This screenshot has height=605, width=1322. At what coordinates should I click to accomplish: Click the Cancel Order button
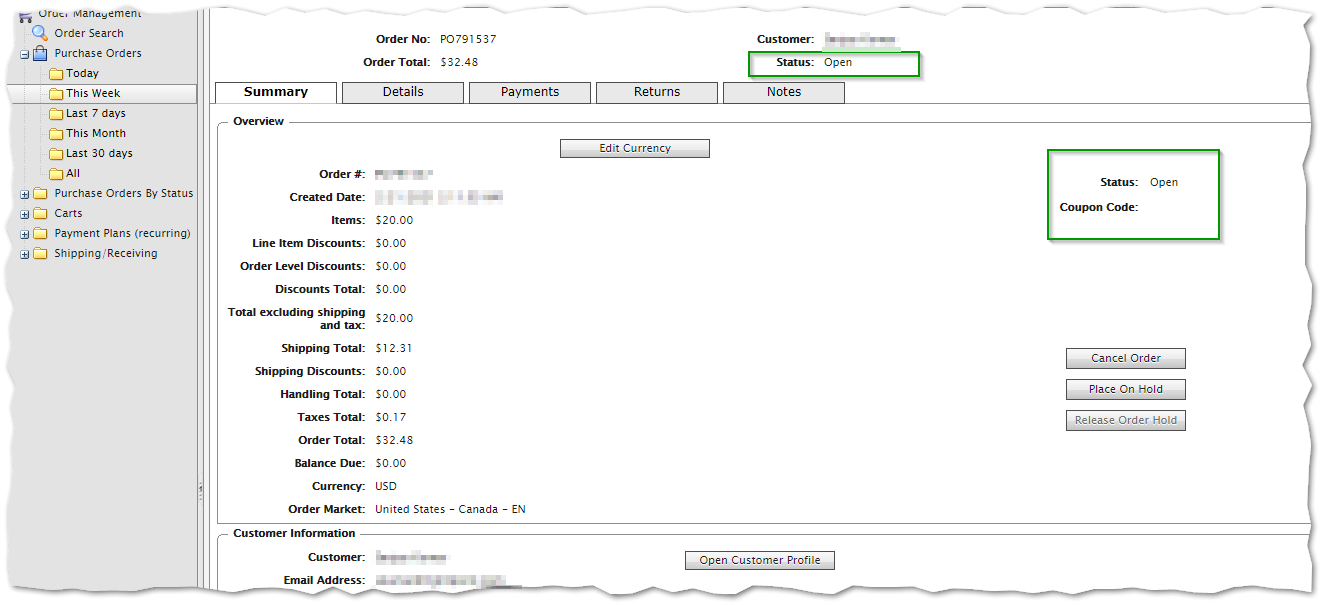[x=1126, y=358]
